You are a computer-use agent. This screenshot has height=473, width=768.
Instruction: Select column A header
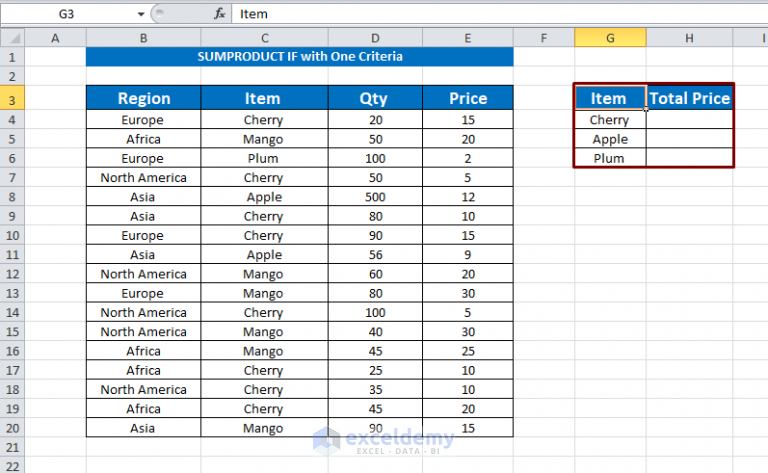[x=55, y=38]
